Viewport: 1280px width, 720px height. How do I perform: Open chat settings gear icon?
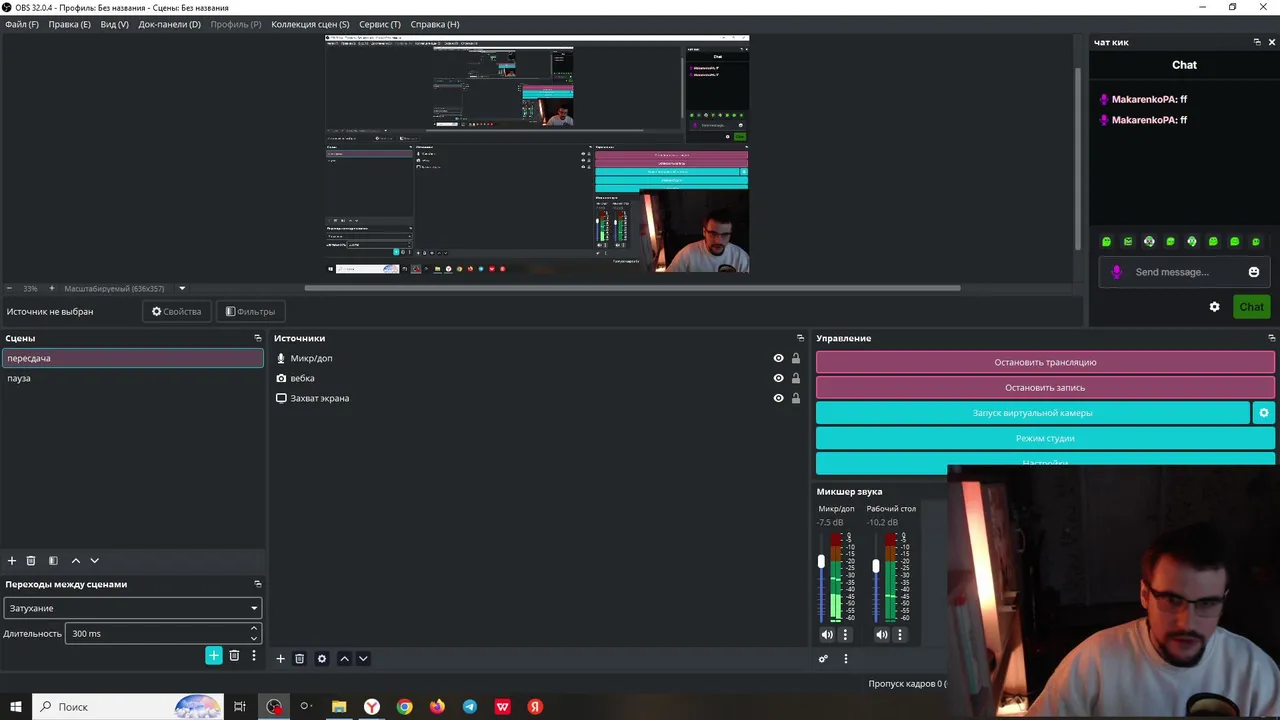coord(1215,307)
